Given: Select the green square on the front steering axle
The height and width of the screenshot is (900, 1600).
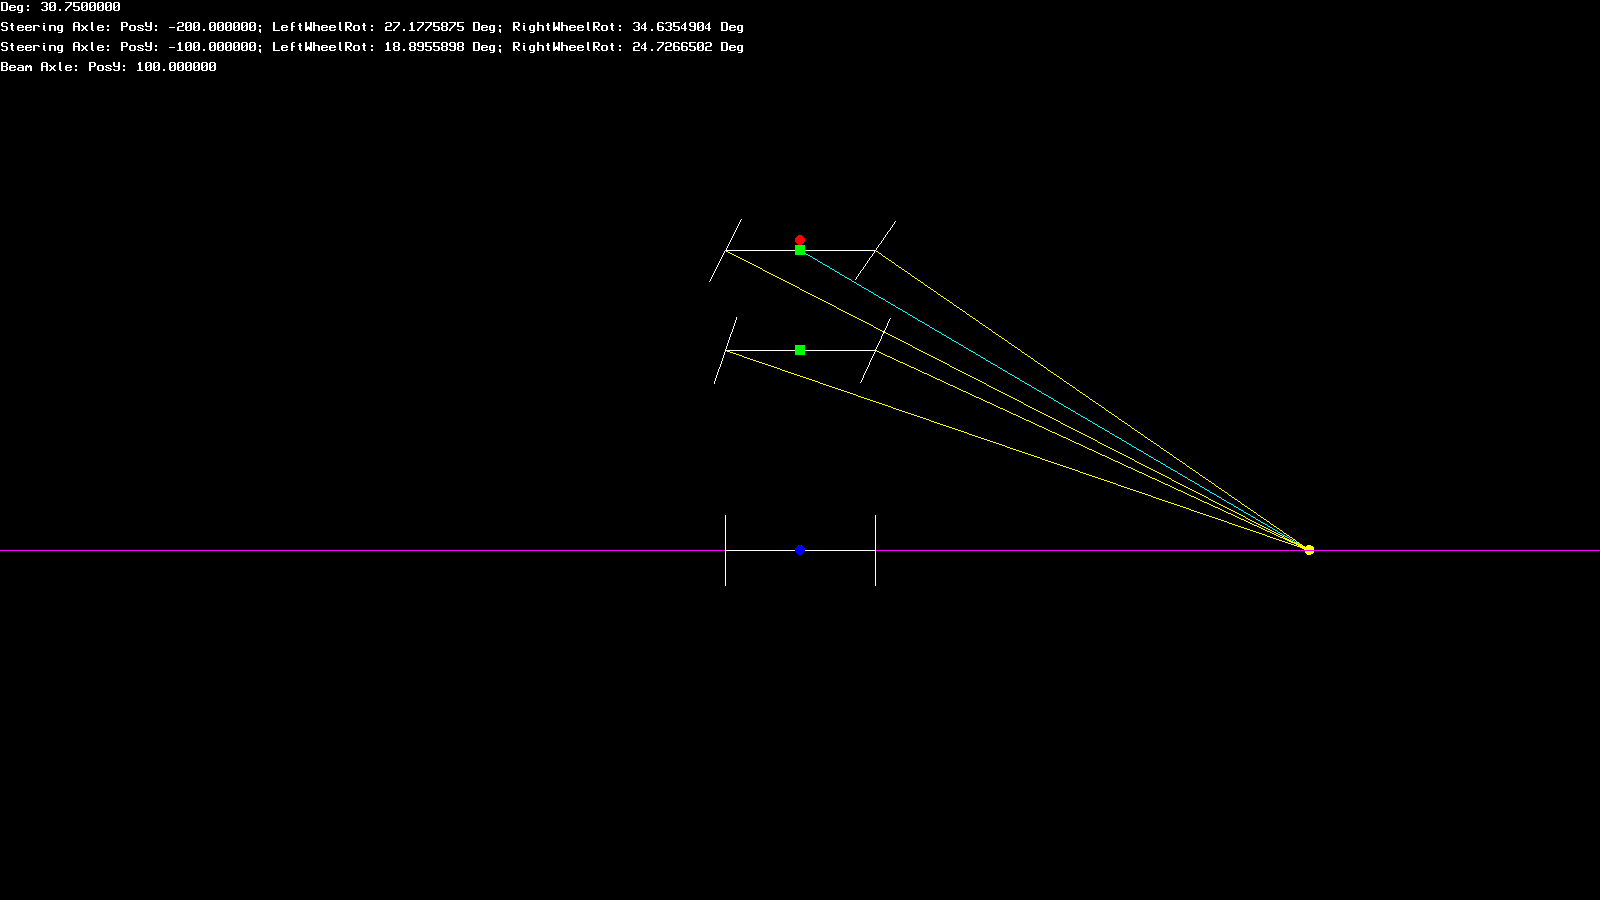Looking at the screenshot, I should pos(800,250).
